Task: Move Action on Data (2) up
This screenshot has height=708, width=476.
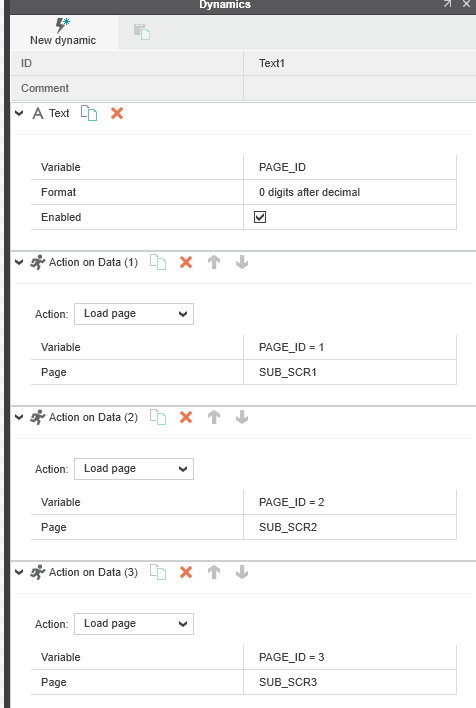Action: coord(214,417)
